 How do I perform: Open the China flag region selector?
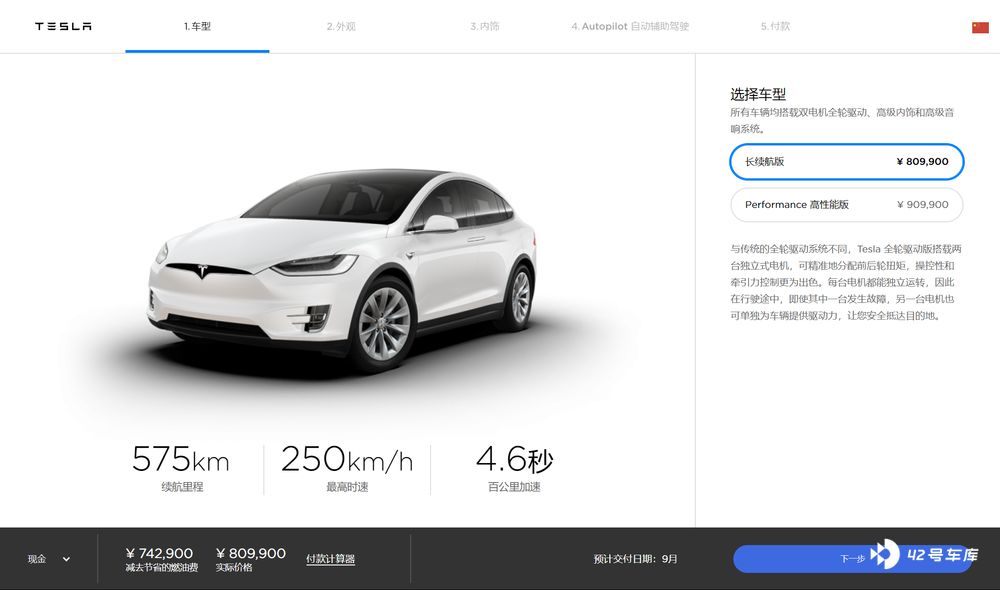[x=980, y=27]
